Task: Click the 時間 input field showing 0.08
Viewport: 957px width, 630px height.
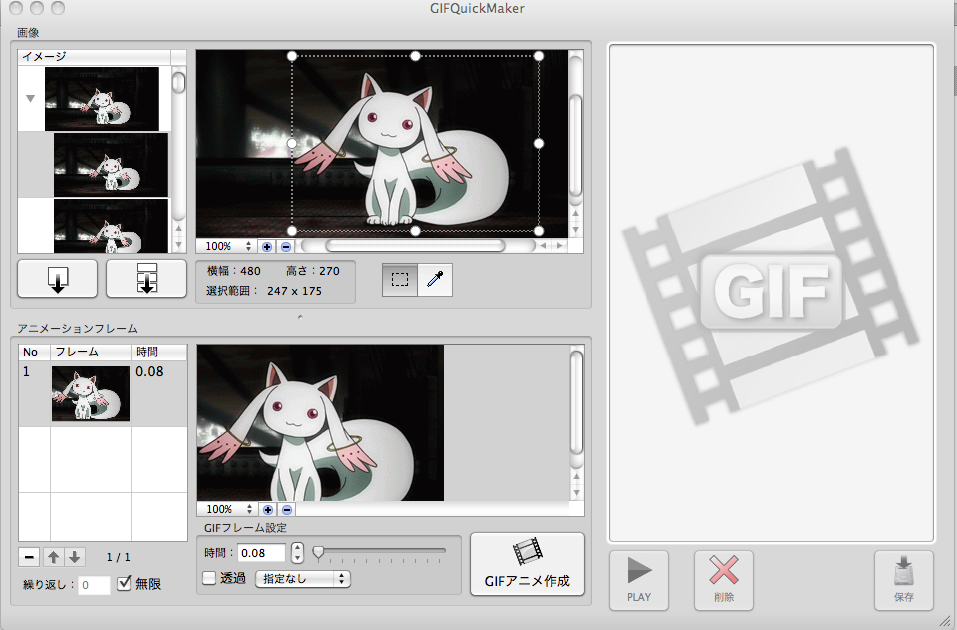Action: tap(261, 553)
